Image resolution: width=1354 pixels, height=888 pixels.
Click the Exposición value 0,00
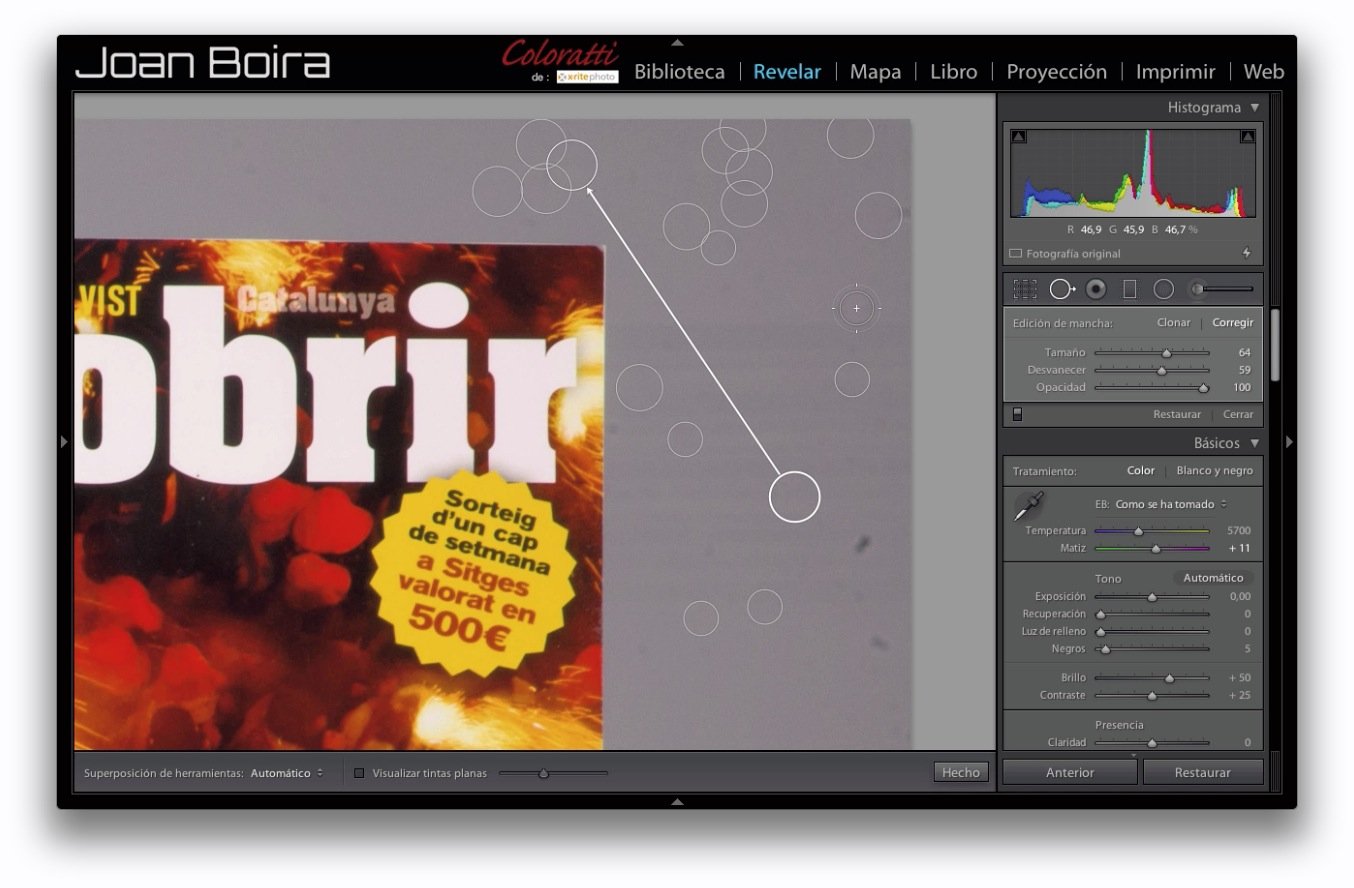pyautogui.click(x=1241, y=597)
